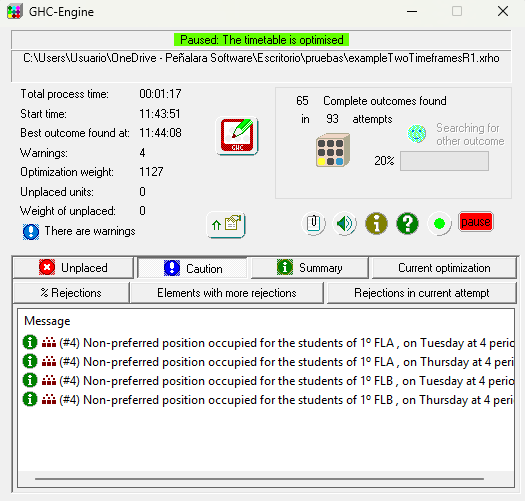The image size is (525, 501).
Task: Click the export results arrow icon
Action: (226, 225)
